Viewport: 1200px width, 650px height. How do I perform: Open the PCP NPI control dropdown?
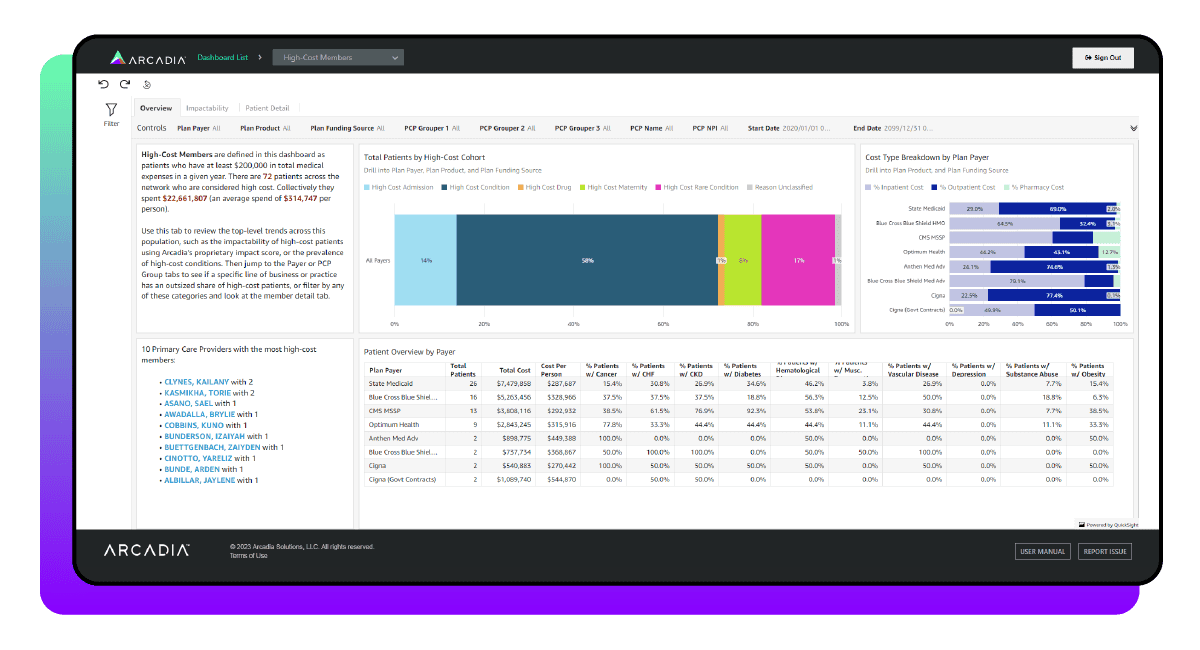click(x=710, y=128)
